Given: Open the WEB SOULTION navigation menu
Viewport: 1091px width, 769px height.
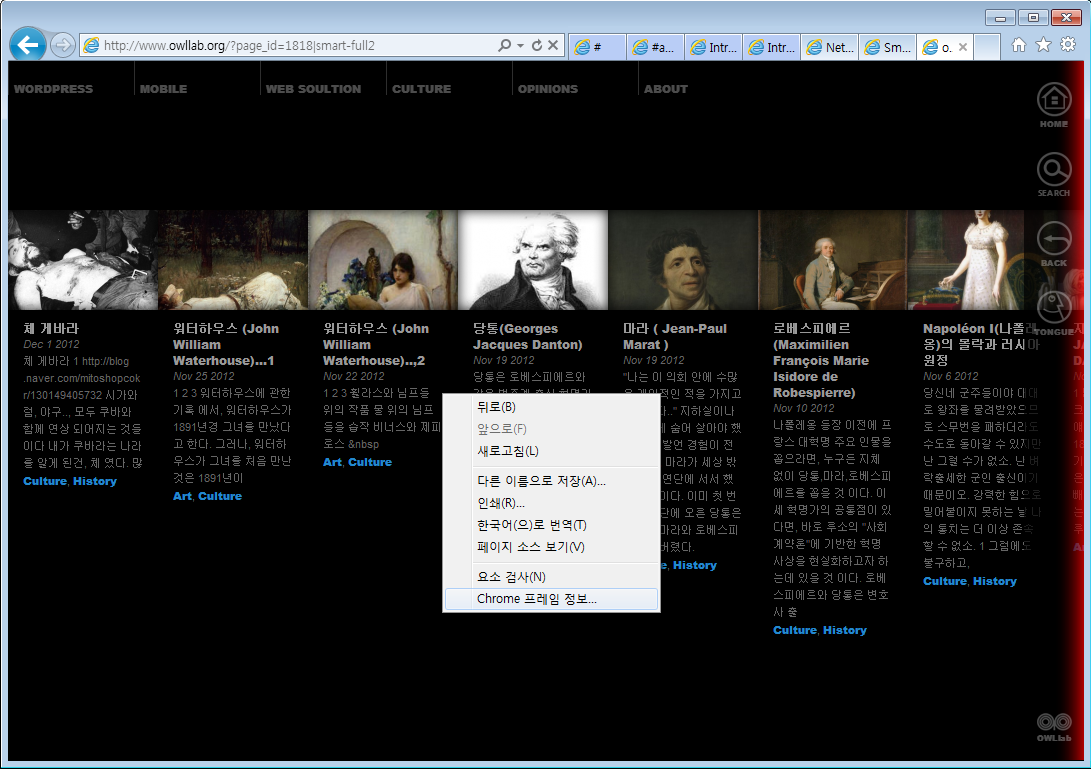Looking at the screenshot, I should coord(314,89).
